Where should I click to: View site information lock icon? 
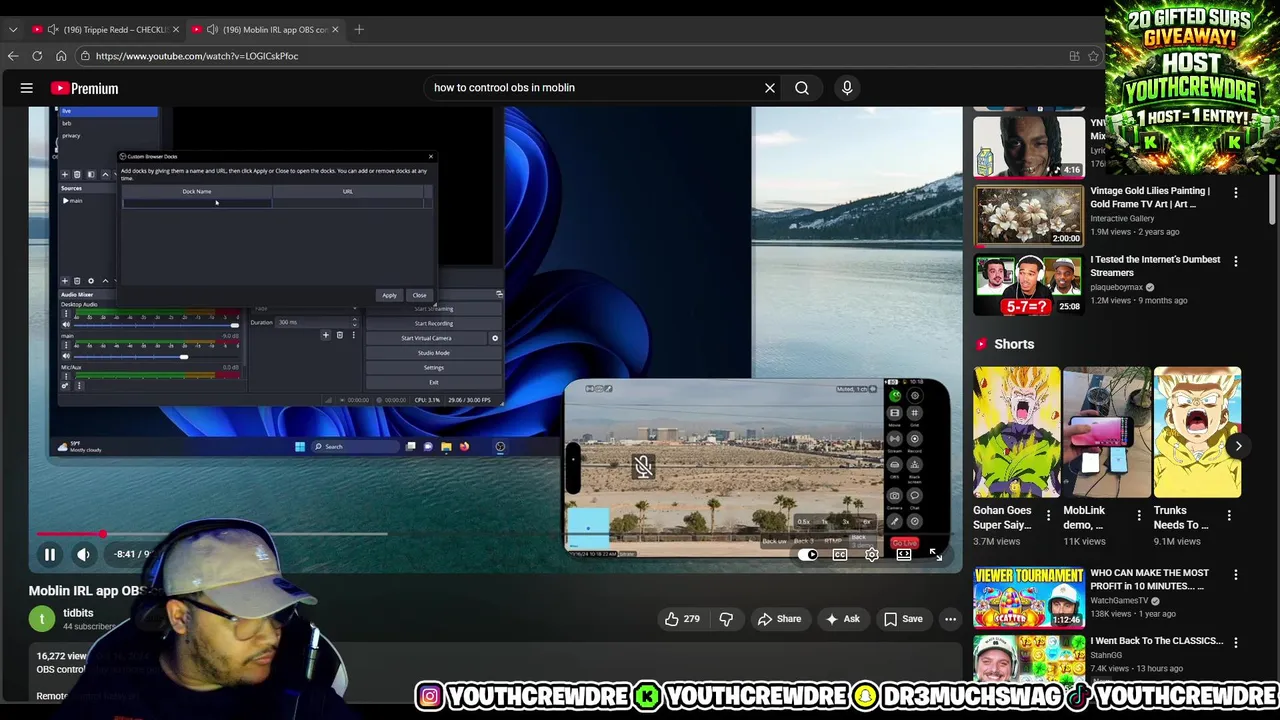point(86,56)
